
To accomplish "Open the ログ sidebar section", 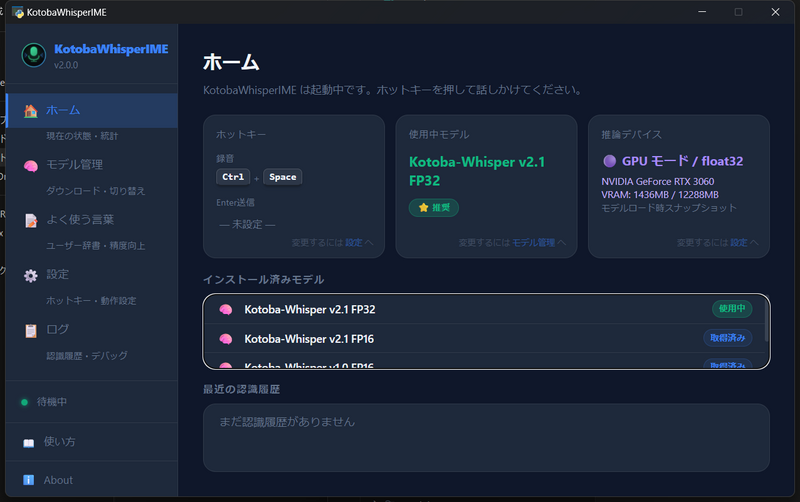I will [58, 330].
